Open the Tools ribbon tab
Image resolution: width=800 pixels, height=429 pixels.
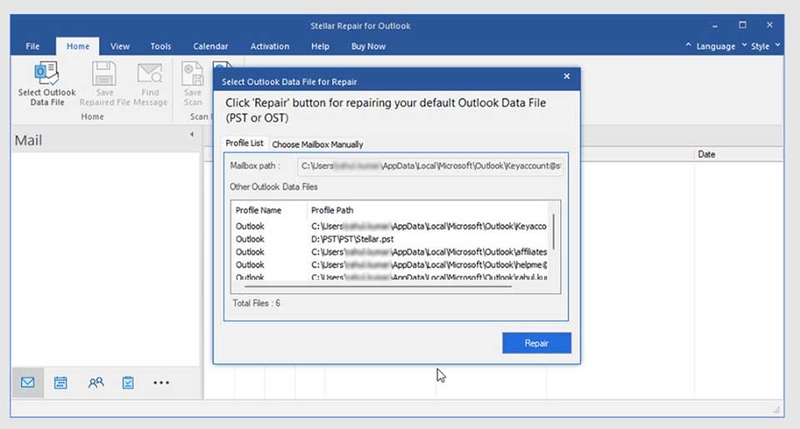[160, 46]
